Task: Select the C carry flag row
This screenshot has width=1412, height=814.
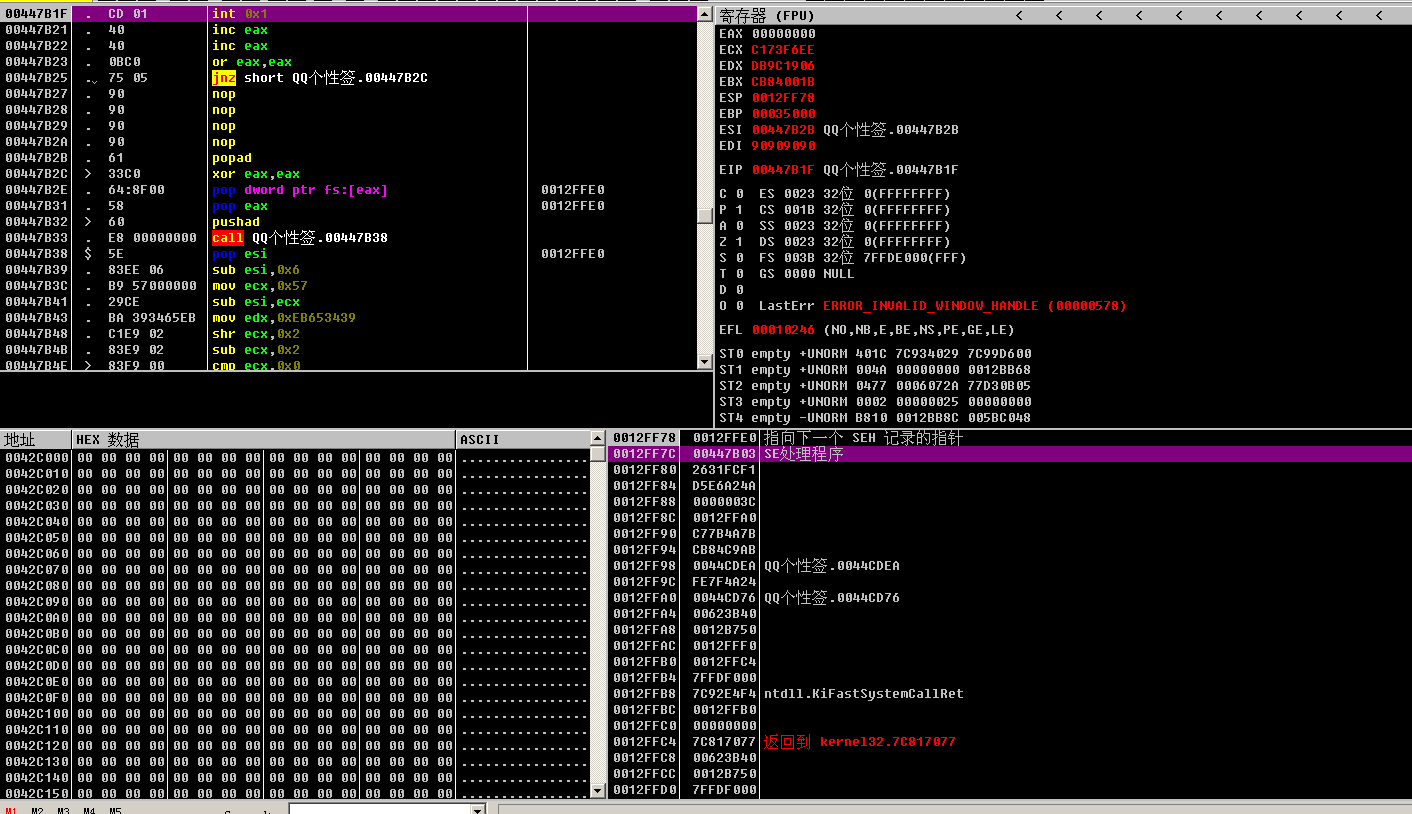Action: pos(835,194)
